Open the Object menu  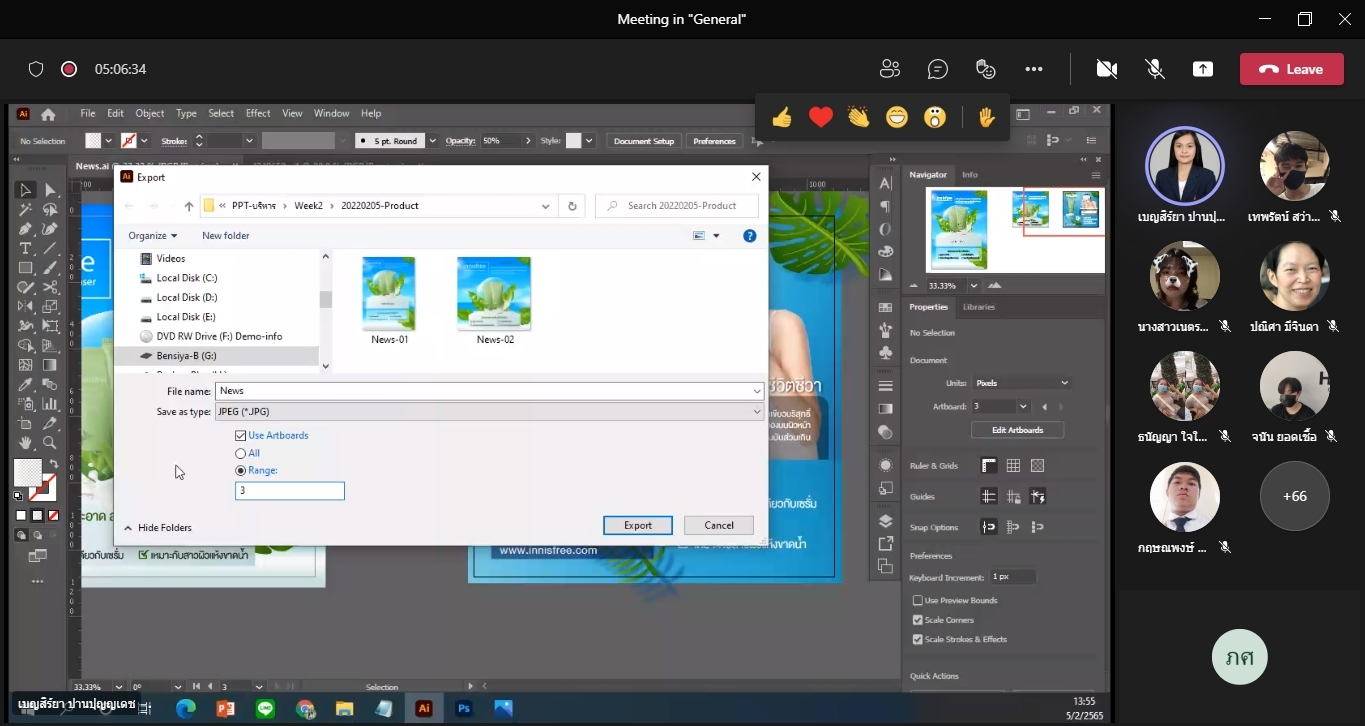pyautogui.click(x=150, y=113)
